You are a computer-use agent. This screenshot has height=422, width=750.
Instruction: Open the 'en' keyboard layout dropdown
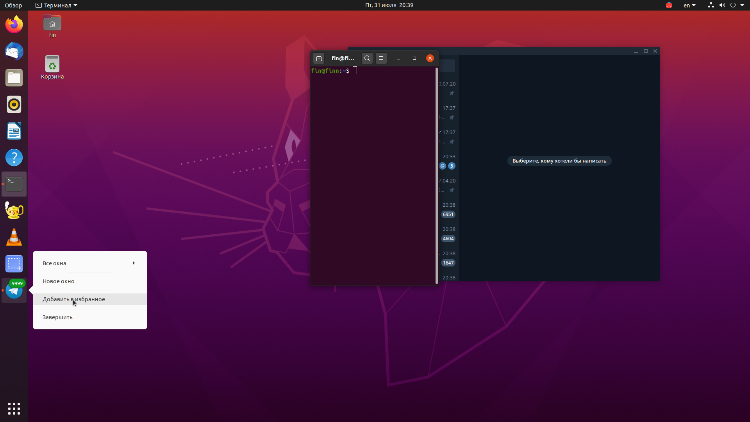pyautogui.click(x=690, y=5)
